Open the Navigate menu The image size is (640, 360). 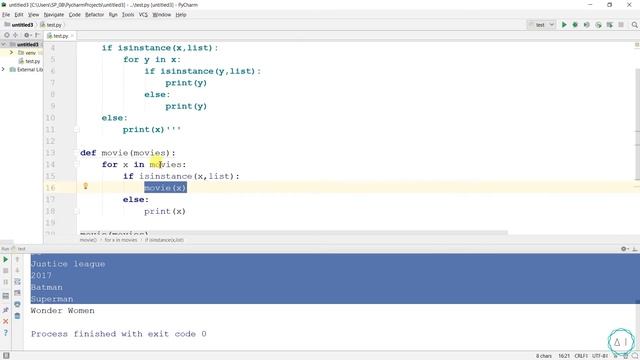[54, 15]
